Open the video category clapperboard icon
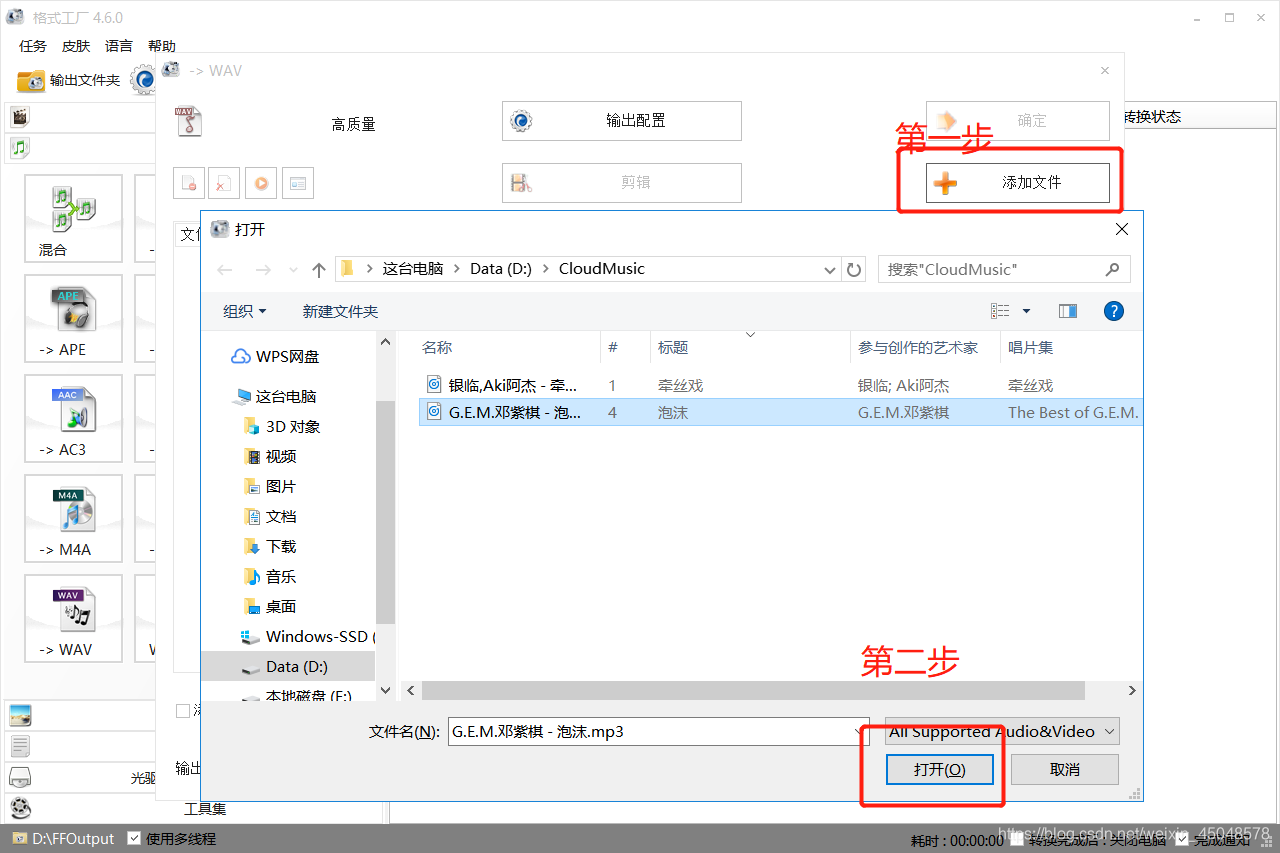The height and width of the screenshot is (853, 1280). 19,117
